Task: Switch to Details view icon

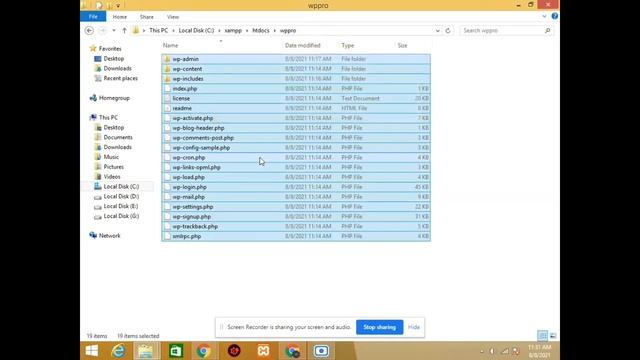Action: [x=542, y=336]
